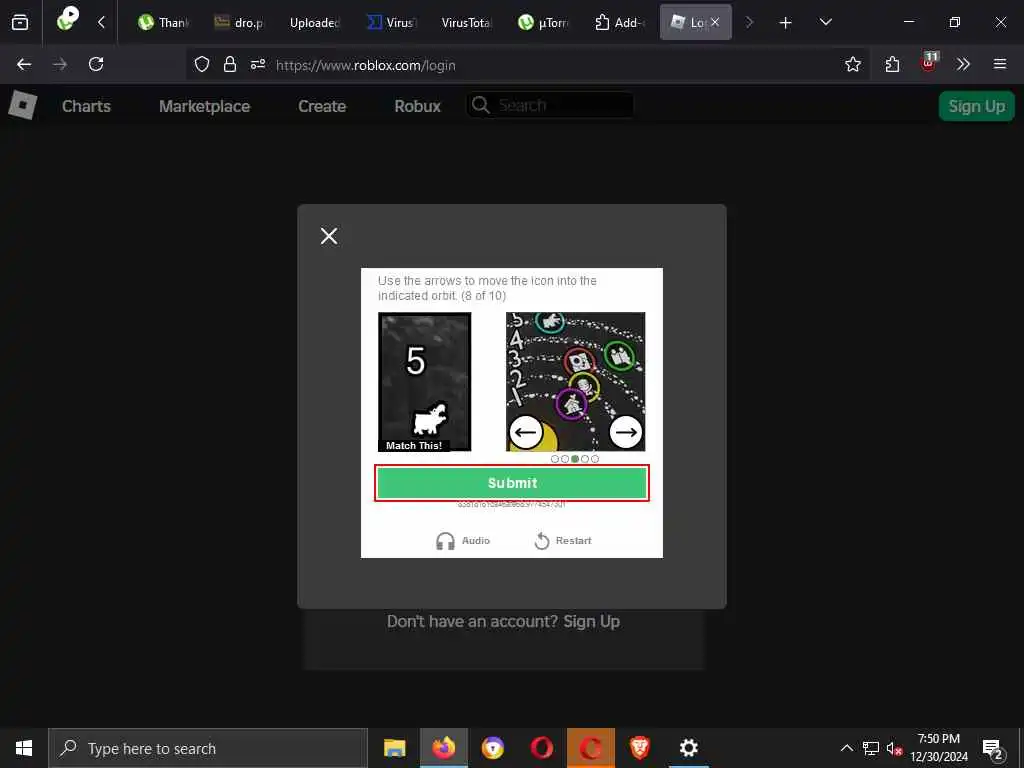Switch to the 'Uploaded' tab
Image resolution: width=1024 pixels, height=768 pixels.
[x=314, y=22]
